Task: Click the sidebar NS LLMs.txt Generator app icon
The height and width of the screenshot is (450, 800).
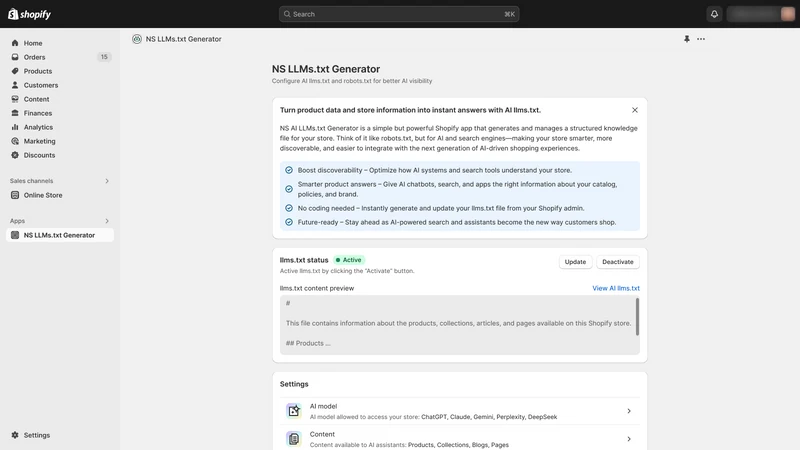Action: pyautogui.click(x=15, y=235)
